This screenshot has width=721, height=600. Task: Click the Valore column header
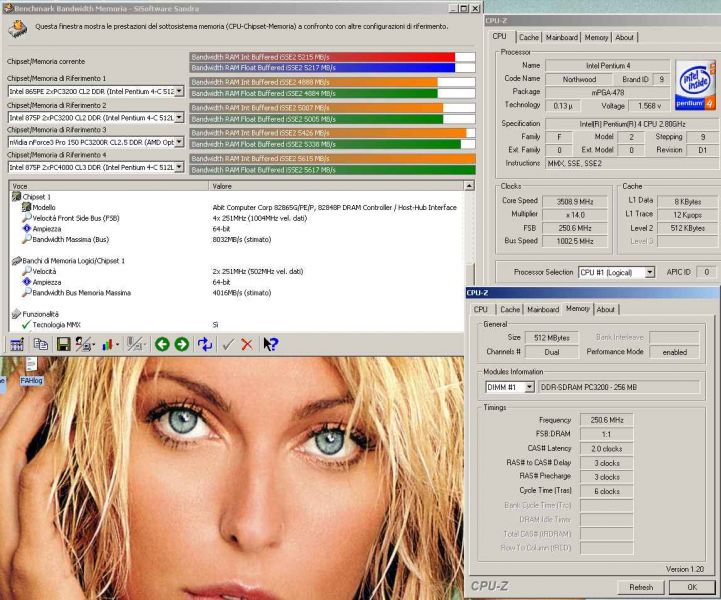point(336,186)
